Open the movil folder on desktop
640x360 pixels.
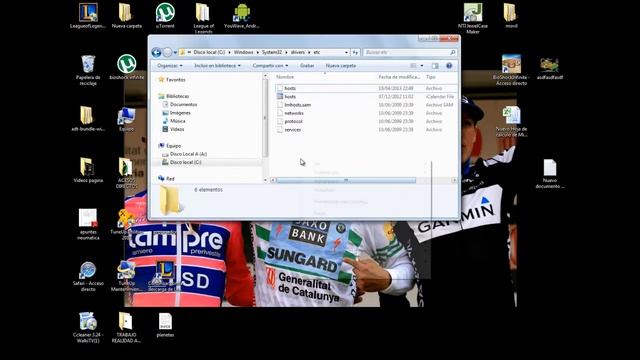coord(510,16)
